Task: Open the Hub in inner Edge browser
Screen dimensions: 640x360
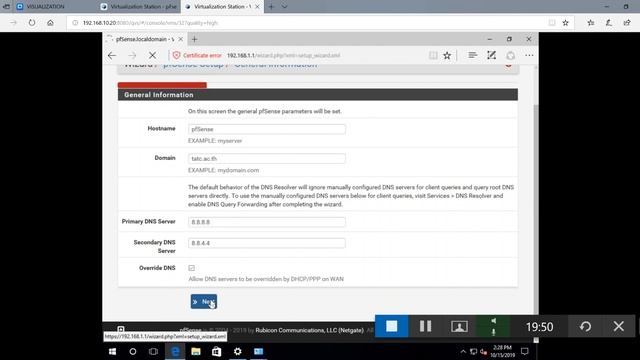Action: pos(472,55)
